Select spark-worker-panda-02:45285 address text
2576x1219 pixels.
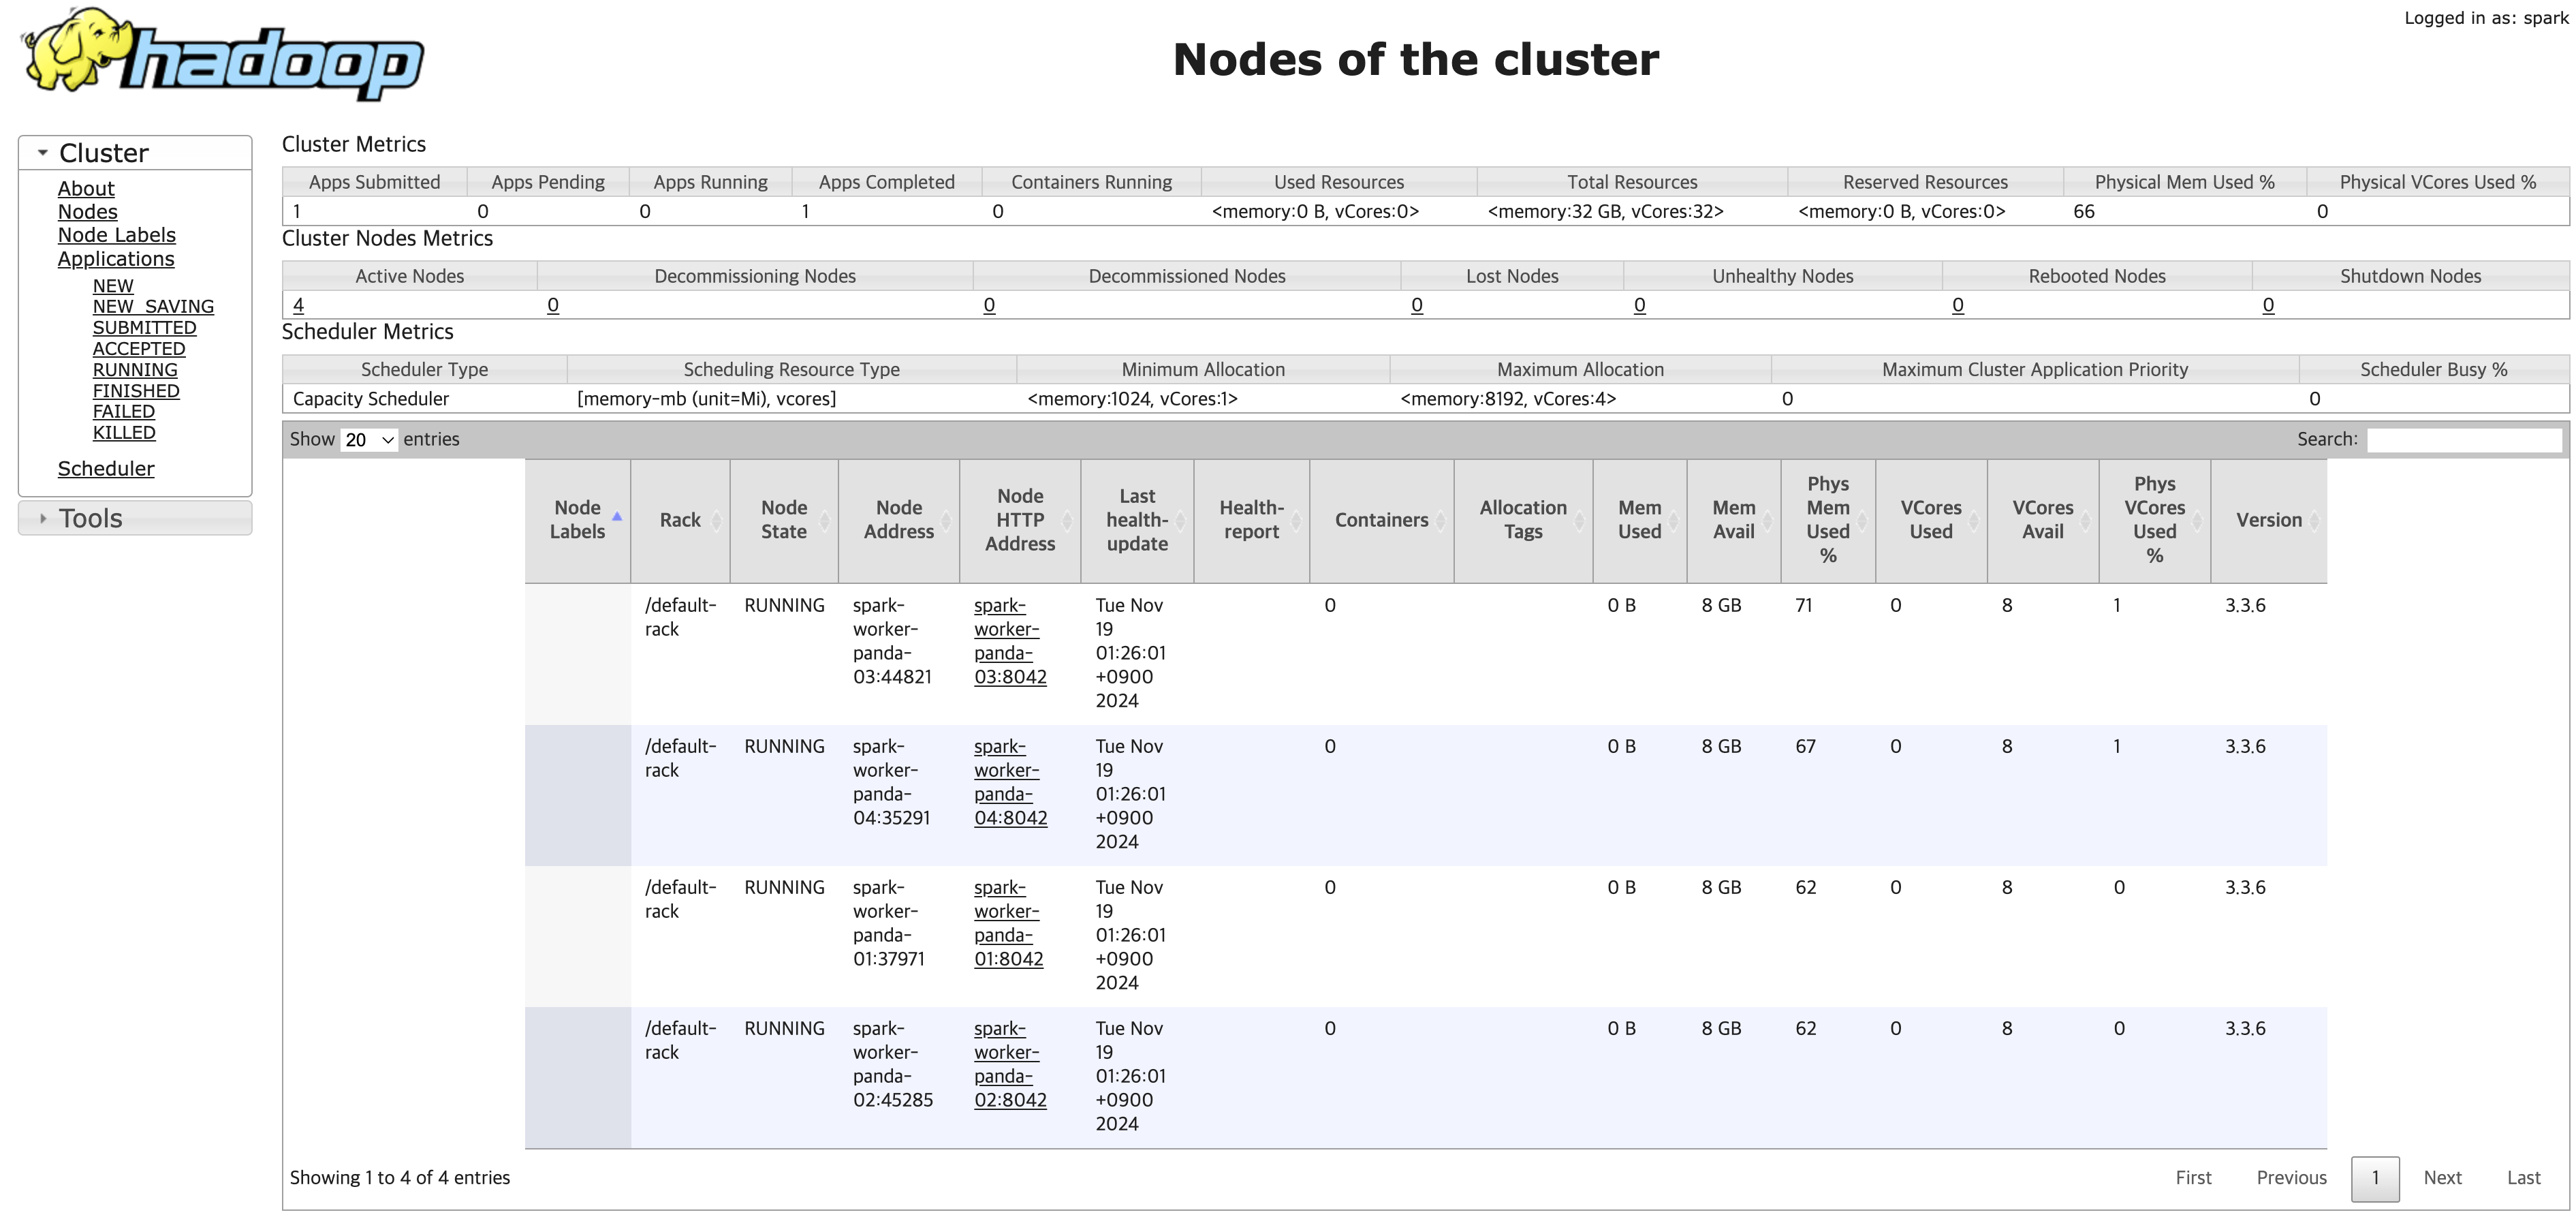(893, 1064)
